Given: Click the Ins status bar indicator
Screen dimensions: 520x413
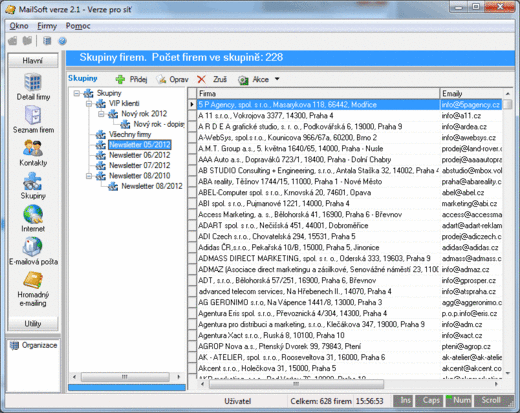Looking at the screenshot, I should (x=404, y=401).
